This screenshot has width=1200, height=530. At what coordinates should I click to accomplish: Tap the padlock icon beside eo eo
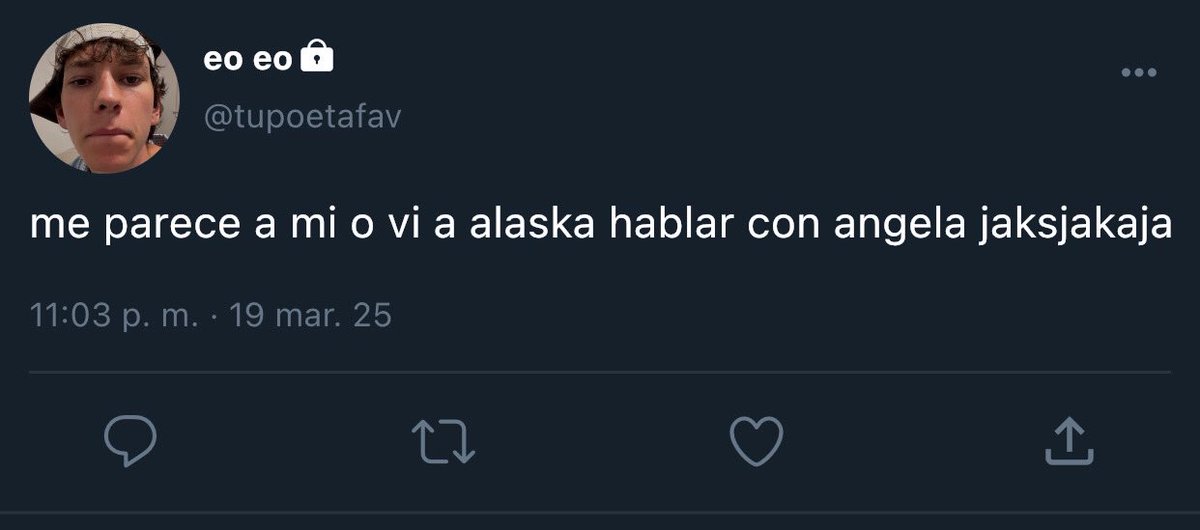316,59
